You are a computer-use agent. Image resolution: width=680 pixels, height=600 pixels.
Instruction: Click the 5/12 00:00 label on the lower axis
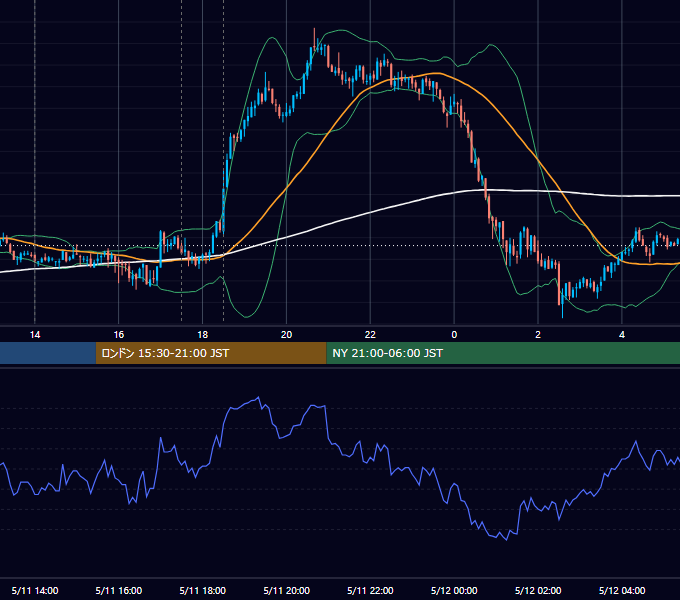[454, 590]
